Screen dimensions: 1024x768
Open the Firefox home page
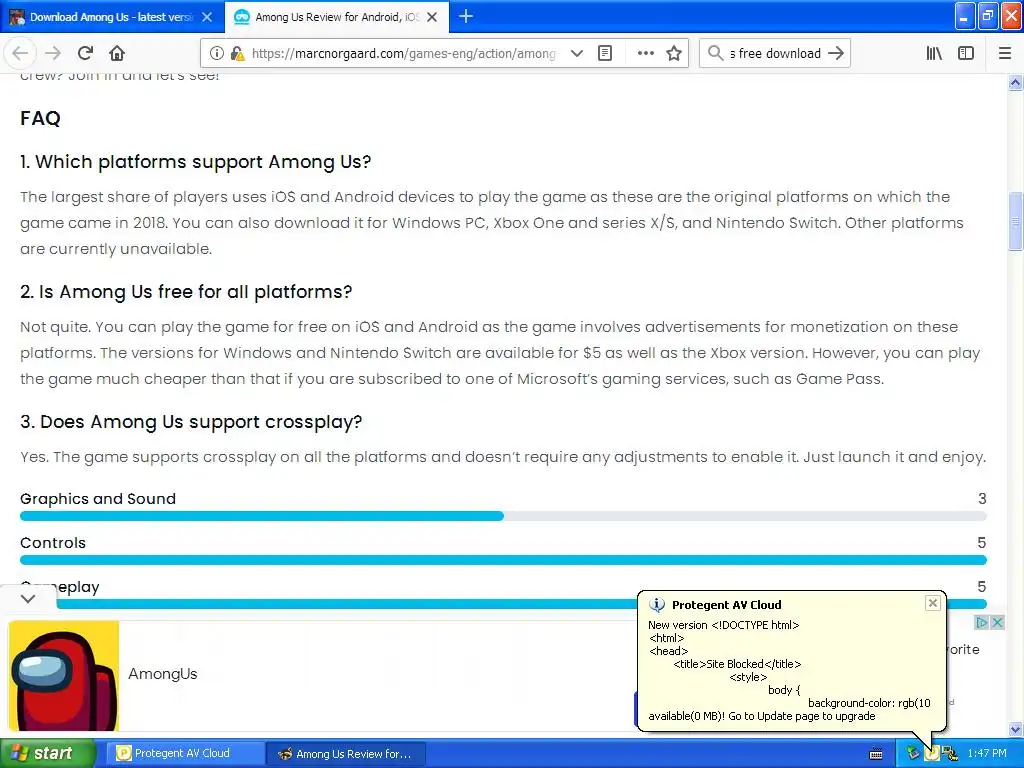(x=117, y=54)
